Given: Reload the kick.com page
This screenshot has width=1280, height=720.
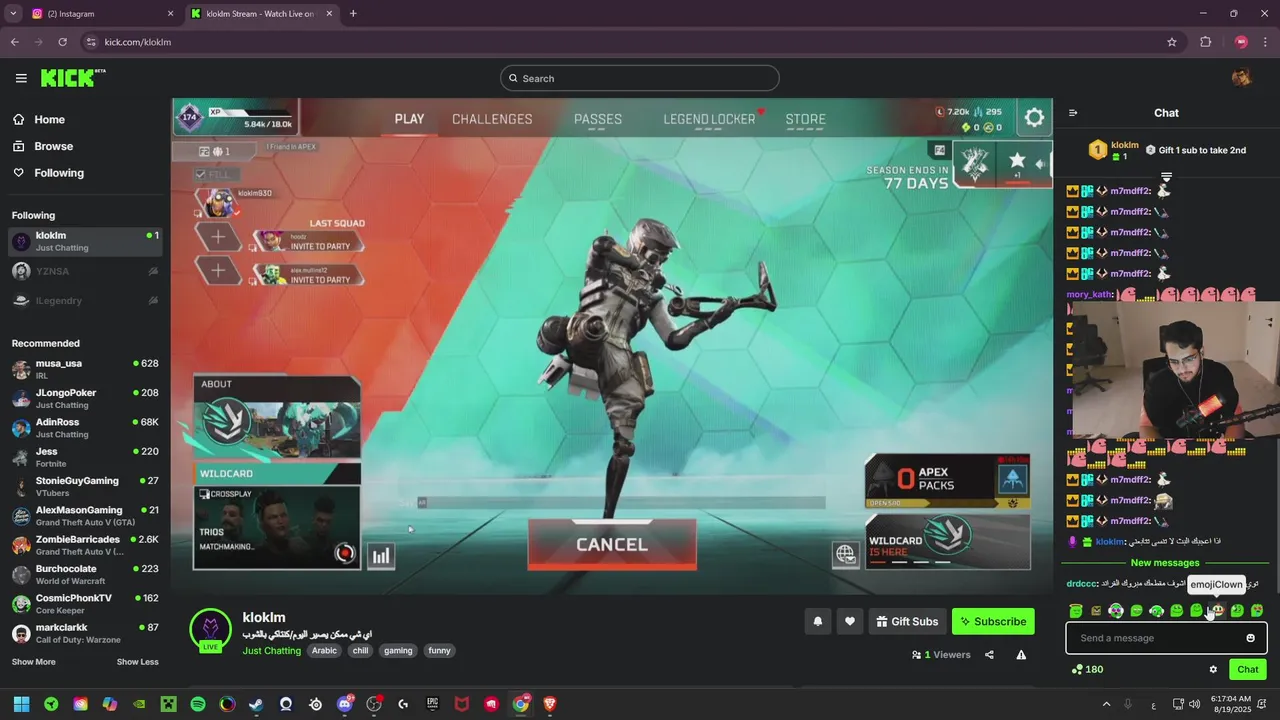Looking at the screenshot, I should 62,42.
